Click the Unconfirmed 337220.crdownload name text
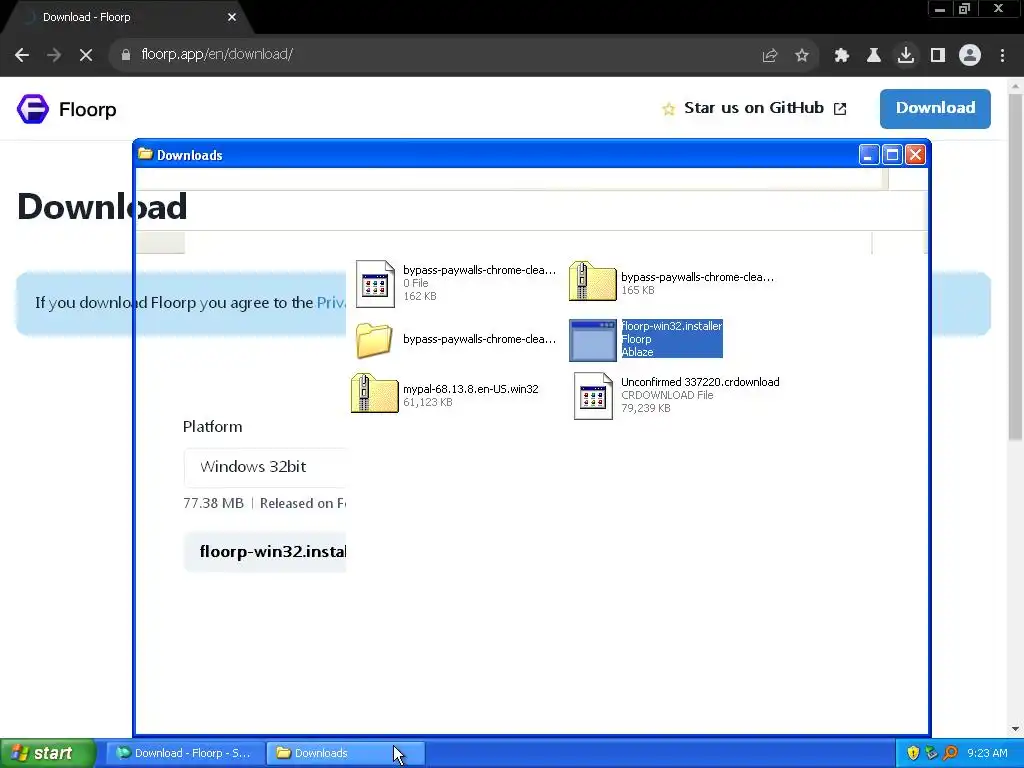Viewport: 1024px width, 768px height. (x=700, y=382)
